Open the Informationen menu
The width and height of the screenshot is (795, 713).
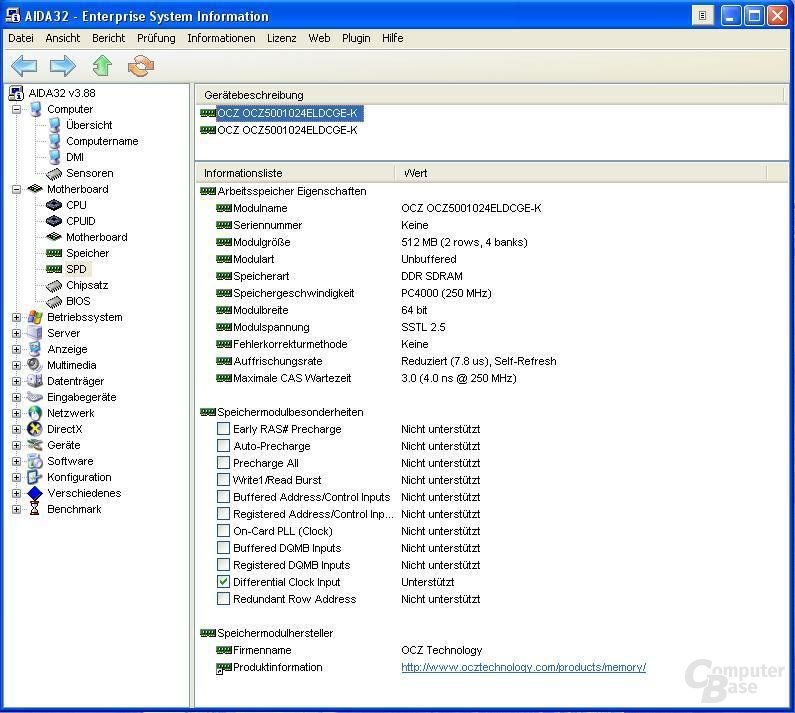pyautogui.click(x=221, y=39)
